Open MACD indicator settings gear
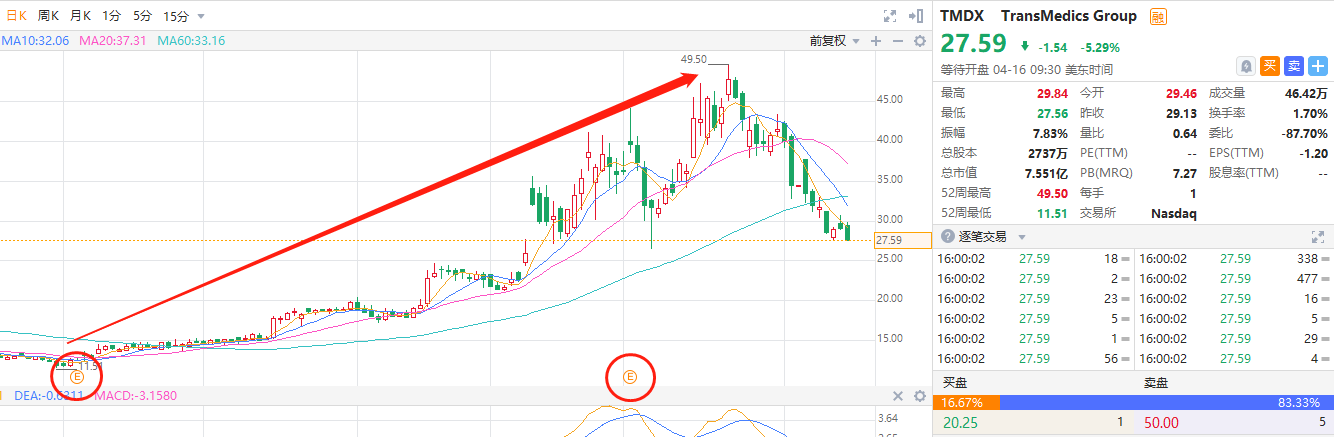Viewport: 1334px width, 437px height. pyautogui.click(x=919, y=396)
